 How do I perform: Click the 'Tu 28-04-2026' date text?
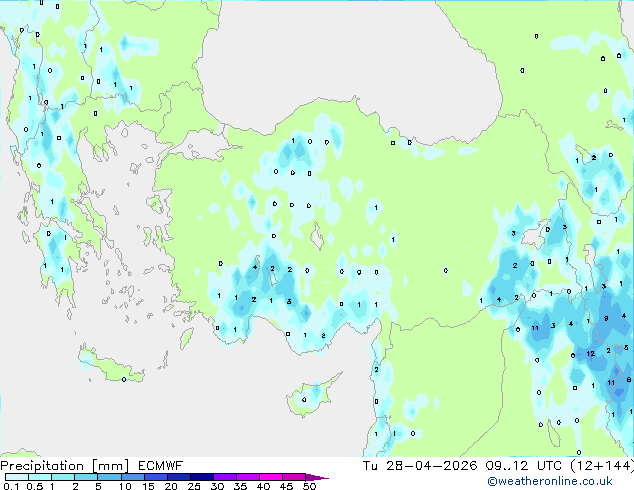tap(420, 466)
